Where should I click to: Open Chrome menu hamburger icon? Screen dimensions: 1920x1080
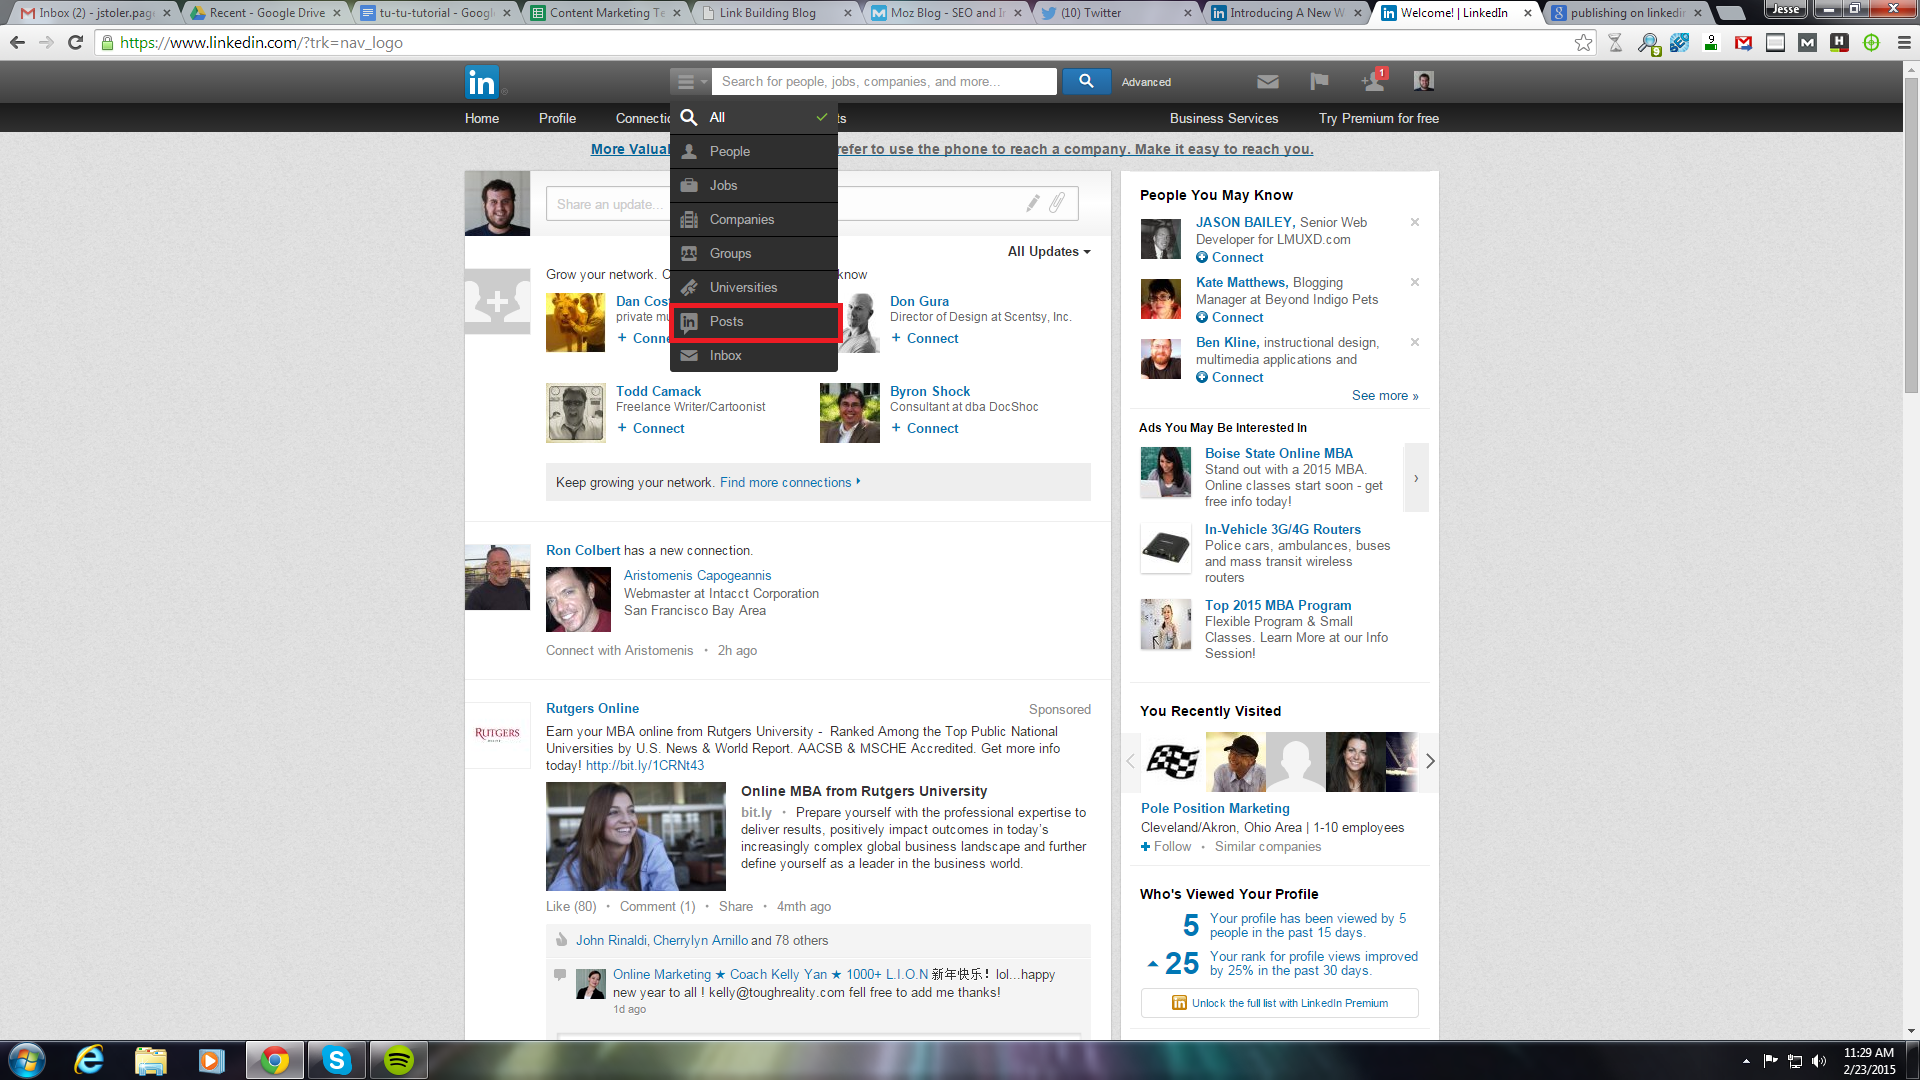click(x=1904, y=43)
